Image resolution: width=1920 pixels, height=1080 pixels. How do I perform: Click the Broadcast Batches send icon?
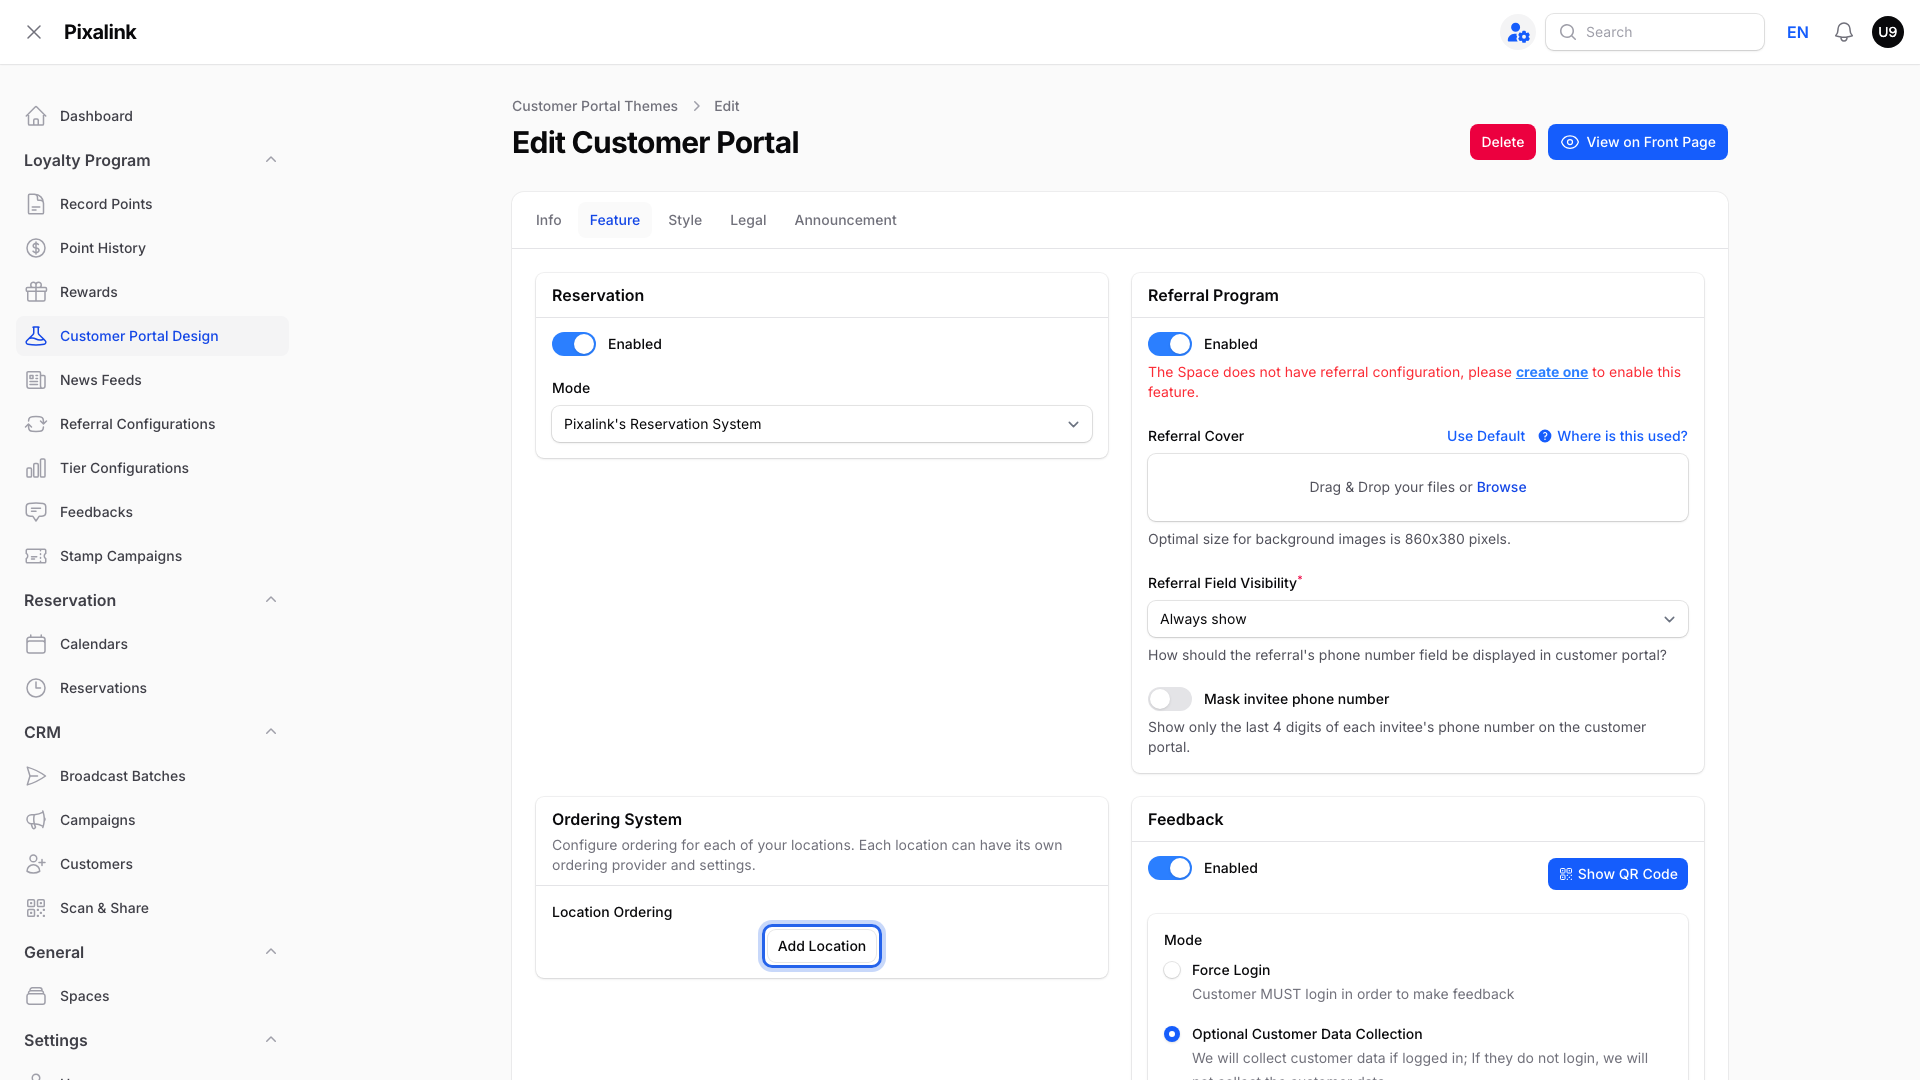(36, 776)
